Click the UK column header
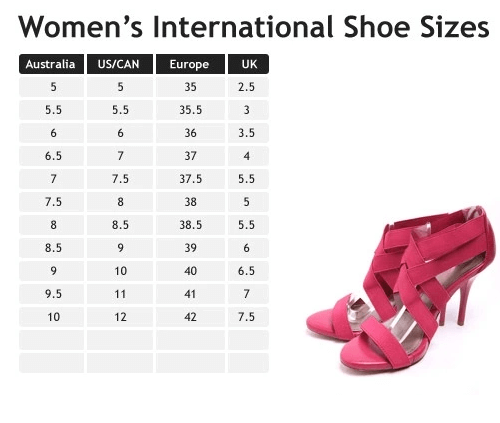The height and width of the screenshot is (423, 500). point(248,64)
